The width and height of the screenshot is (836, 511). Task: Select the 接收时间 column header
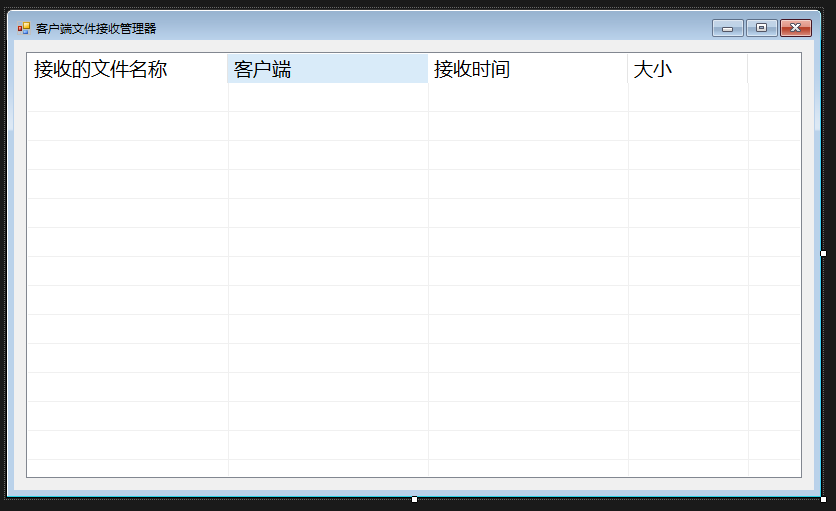(527, 68)
